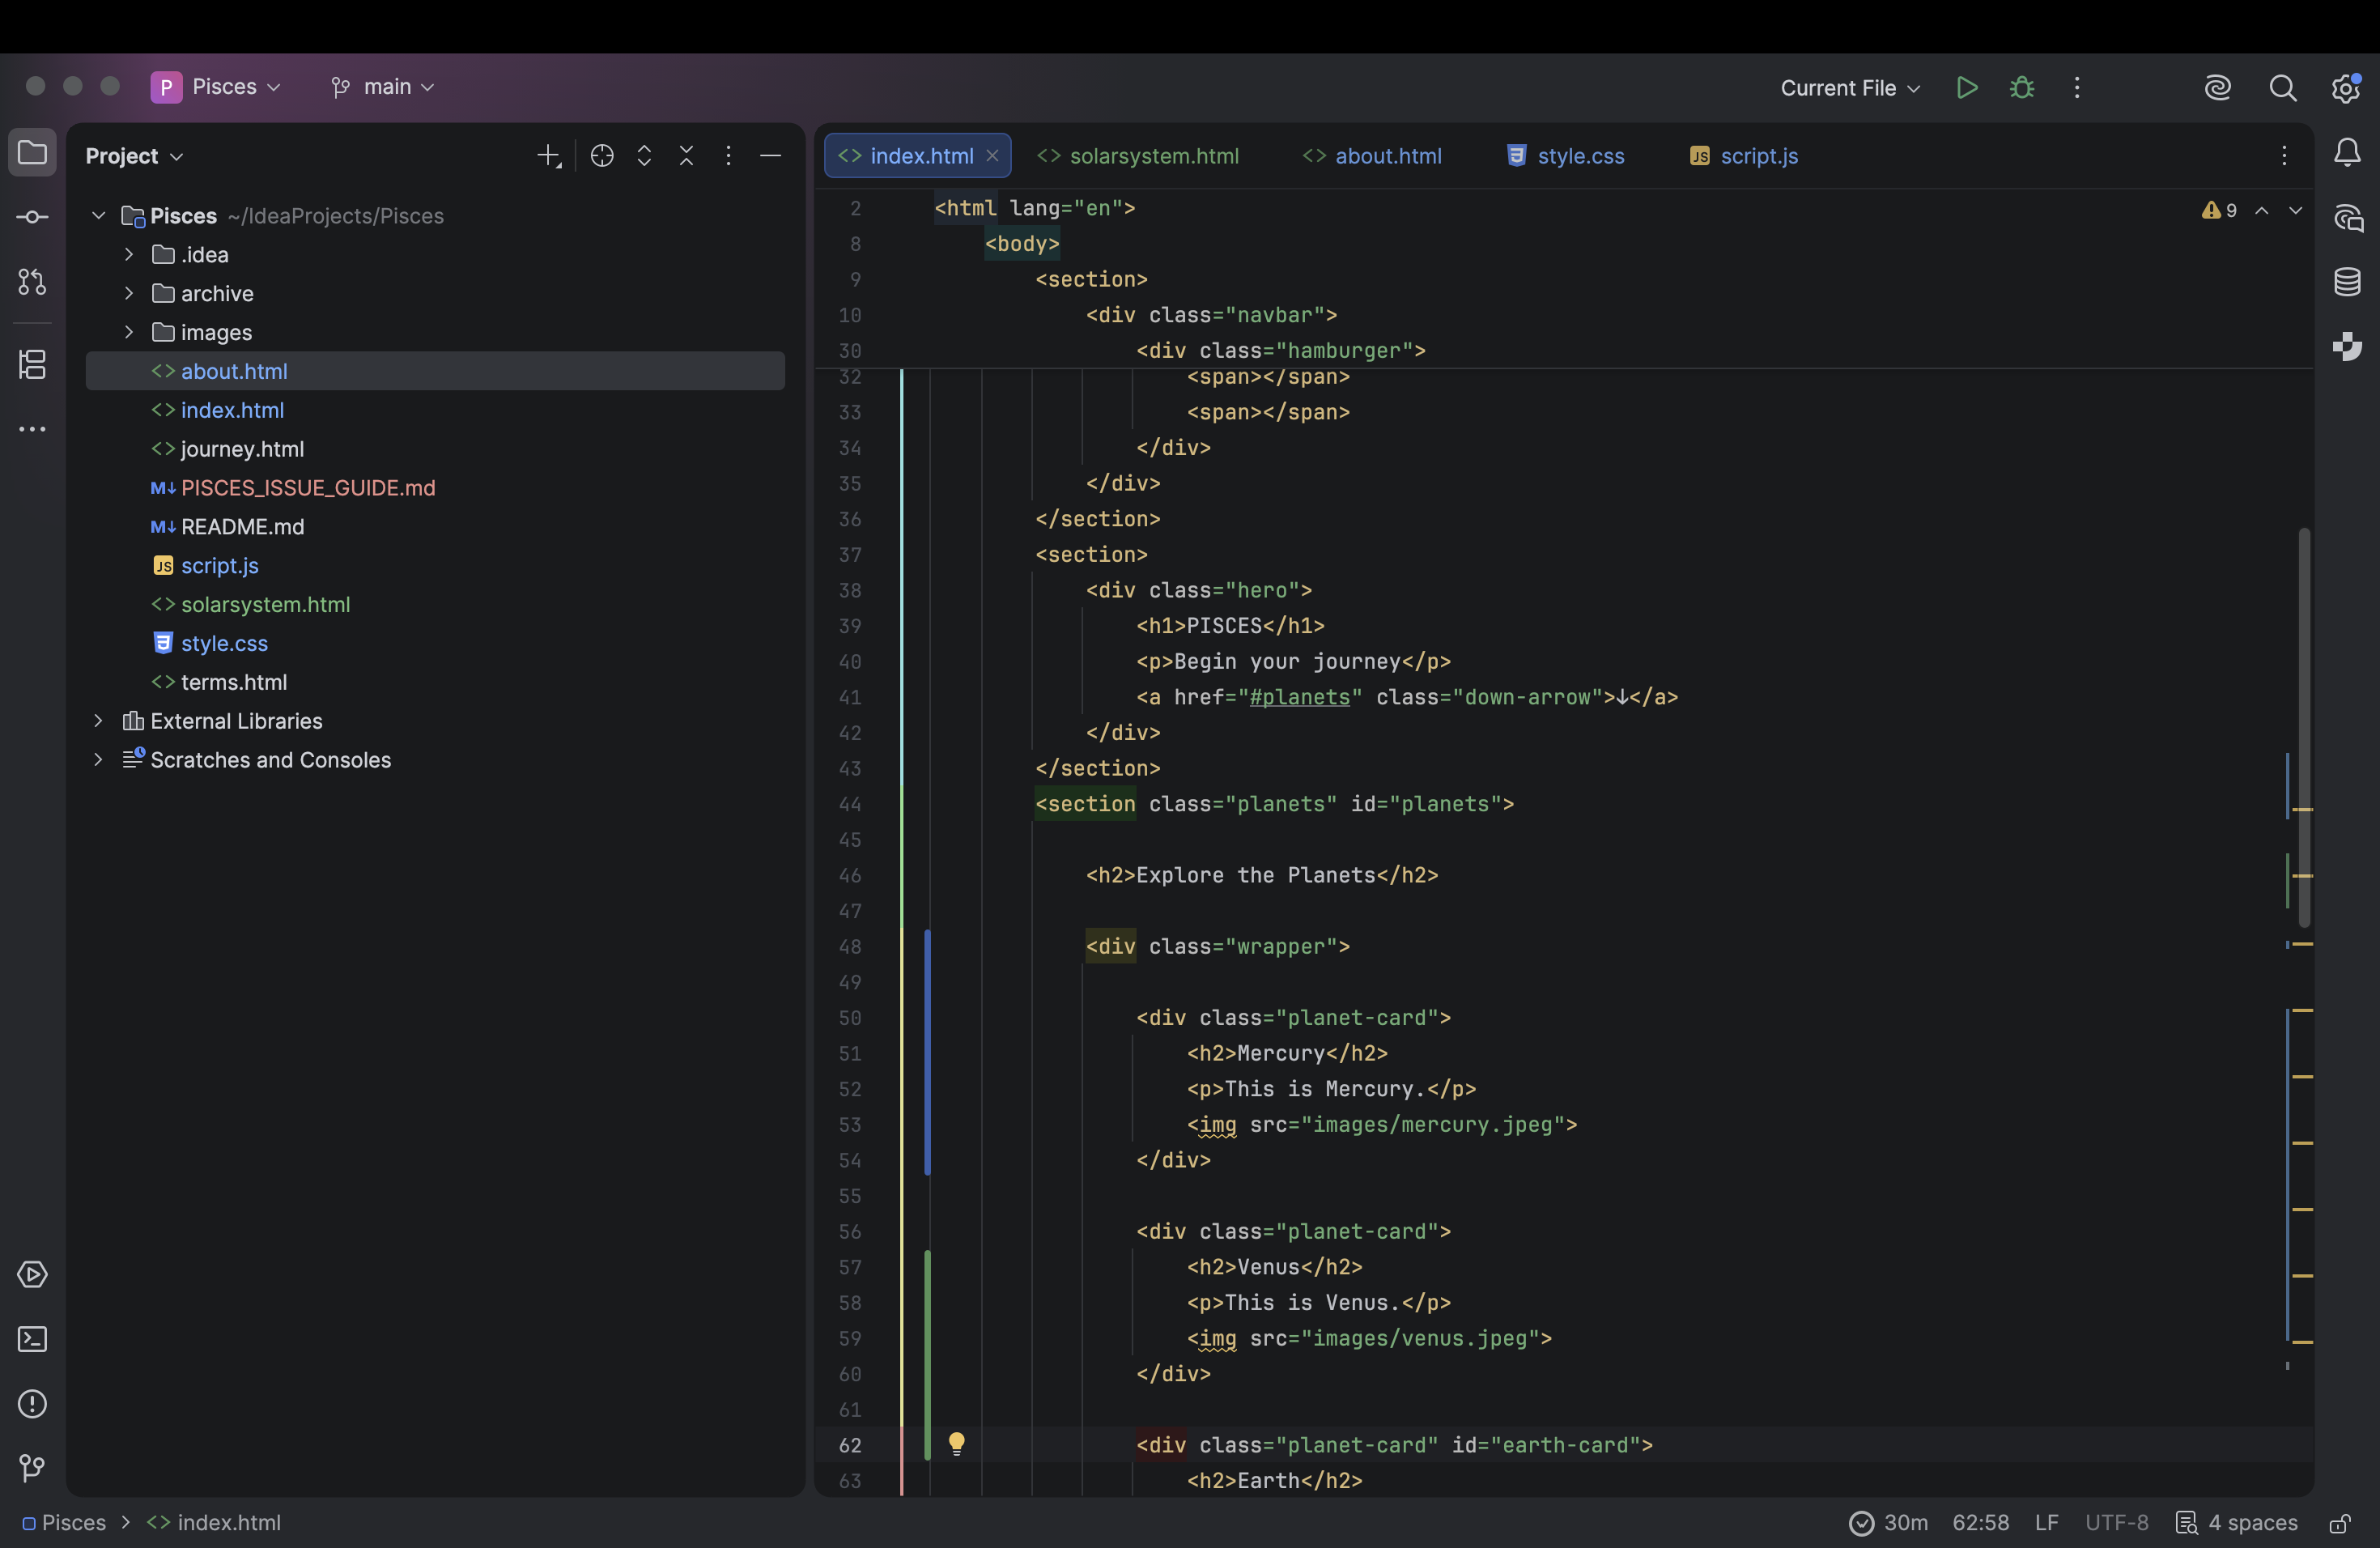Image resolution: width=2380 pixels, height=1548 pixels.
Task: Click the 9 warnings inspection indicator
Action: tap(2219, 210)
